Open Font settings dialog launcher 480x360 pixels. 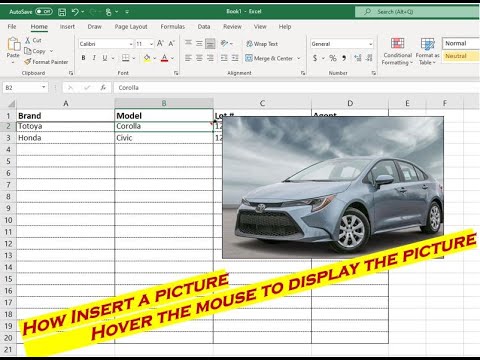tap(176, 73)
